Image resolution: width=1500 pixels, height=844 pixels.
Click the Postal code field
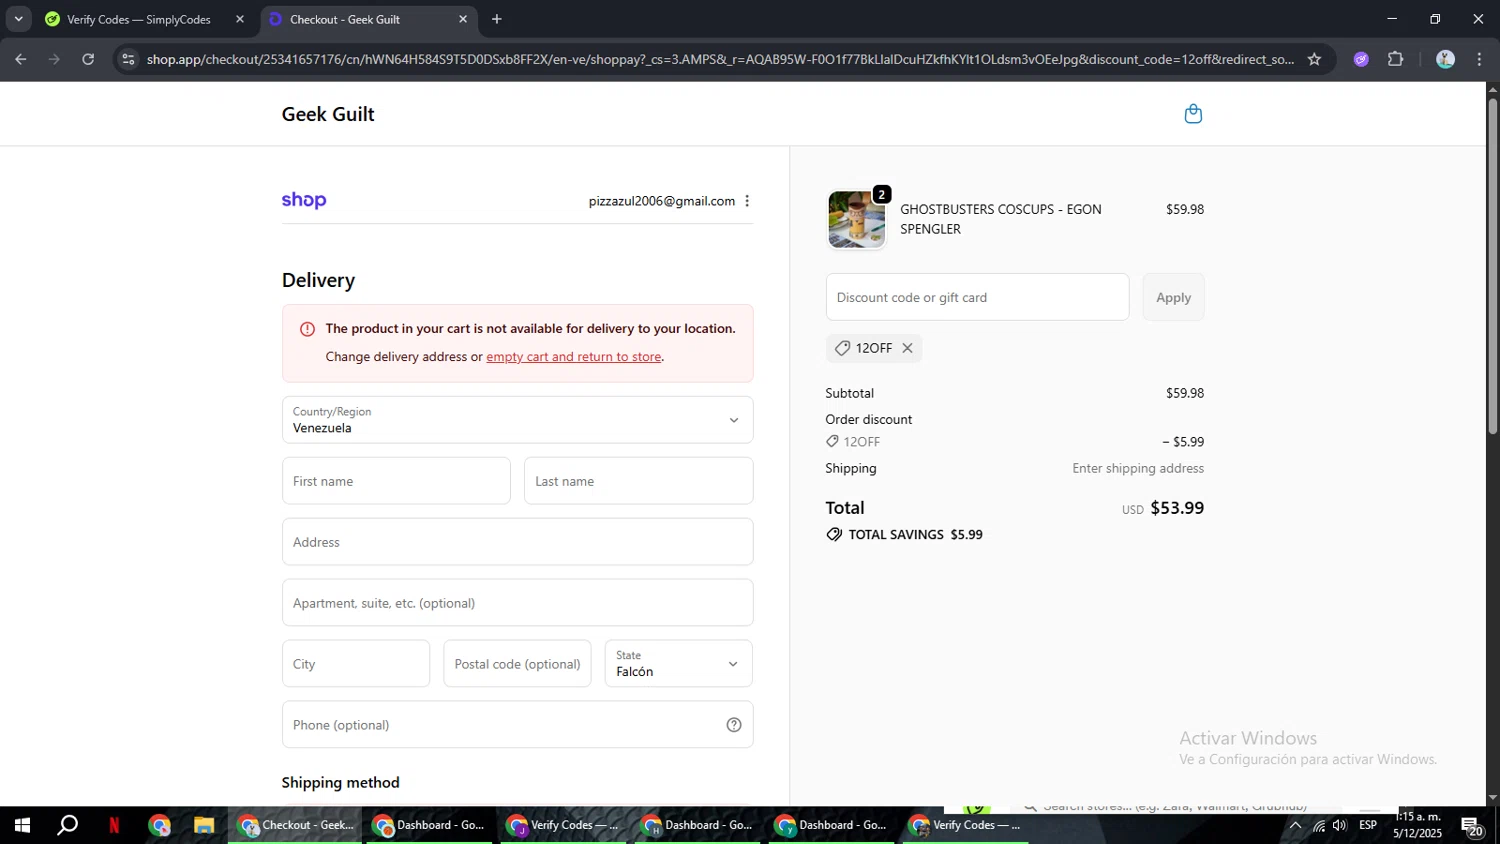coord(517,664)
